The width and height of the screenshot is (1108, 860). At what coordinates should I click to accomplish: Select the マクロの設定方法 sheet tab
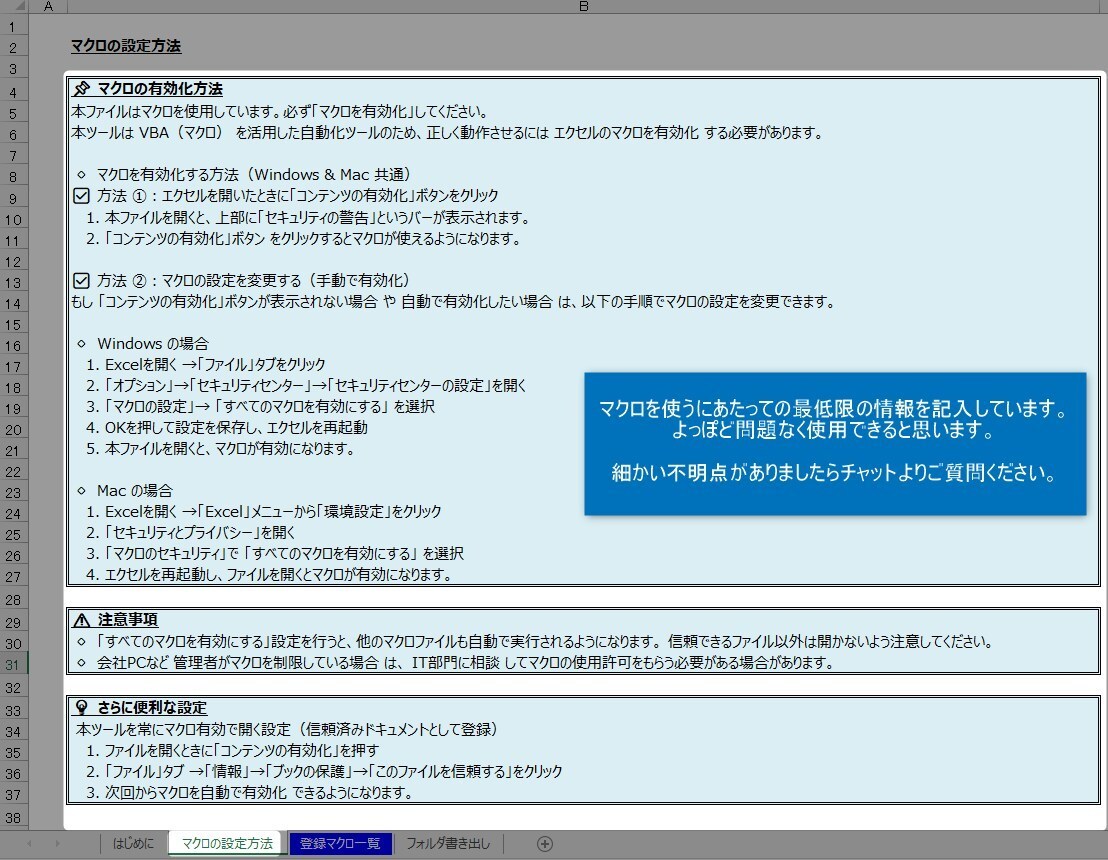point(227,843)
